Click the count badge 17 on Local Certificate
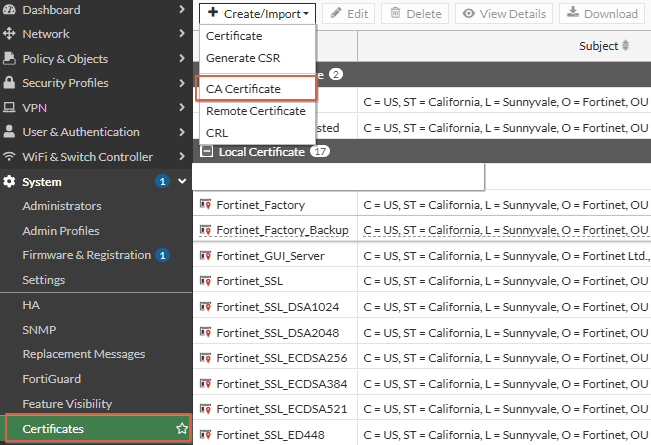 320,152
